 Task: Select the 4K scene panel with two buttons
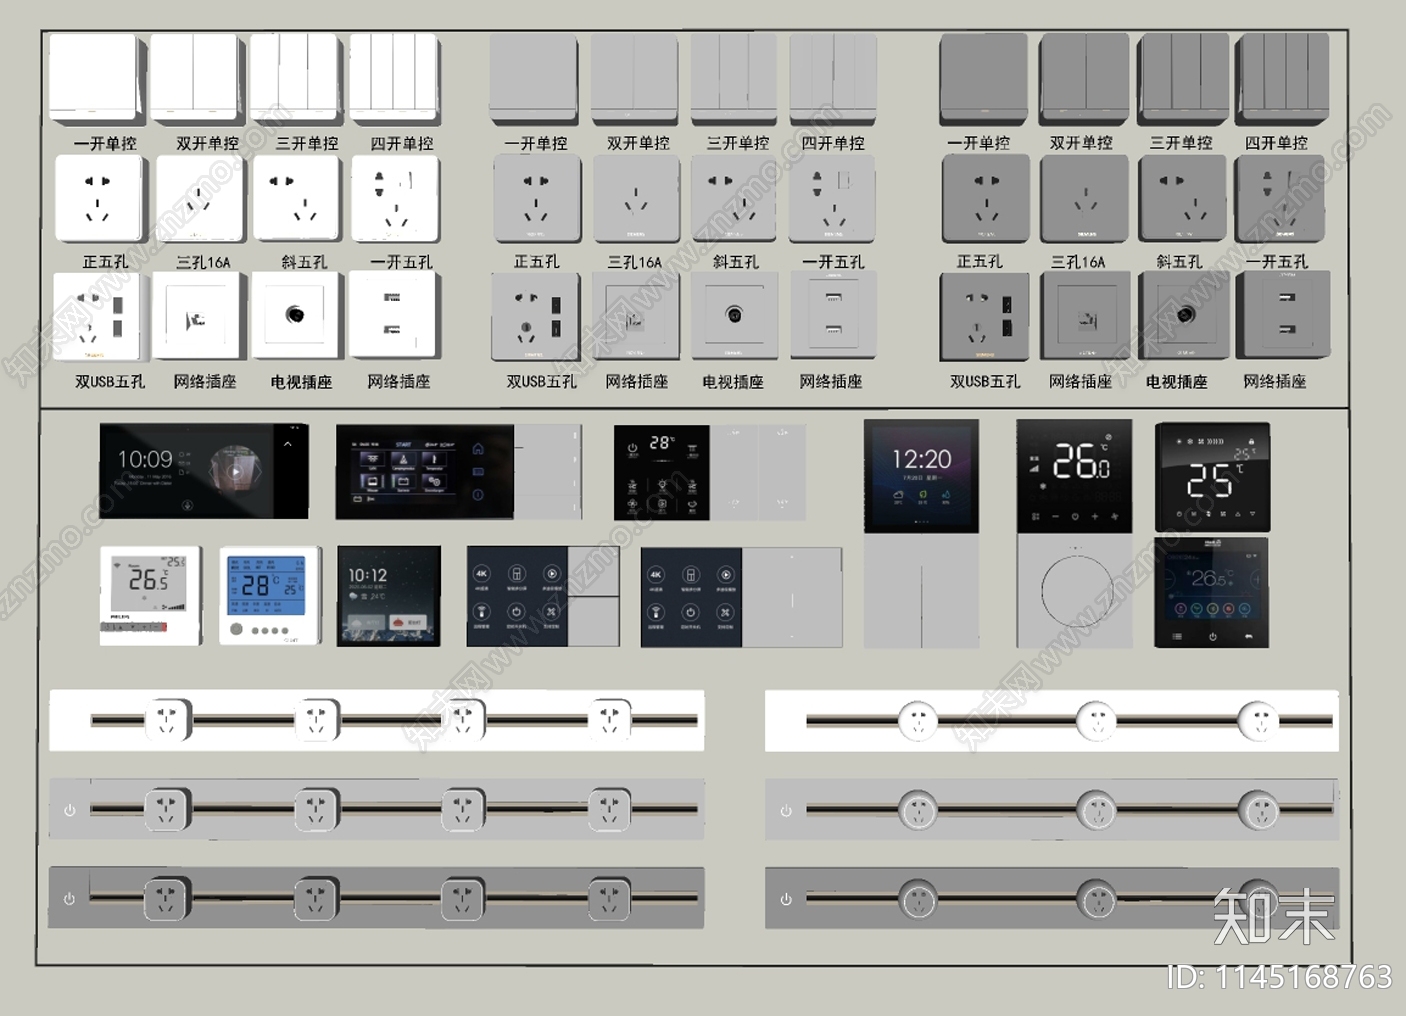pyautogui.click(x=543, y=596)
